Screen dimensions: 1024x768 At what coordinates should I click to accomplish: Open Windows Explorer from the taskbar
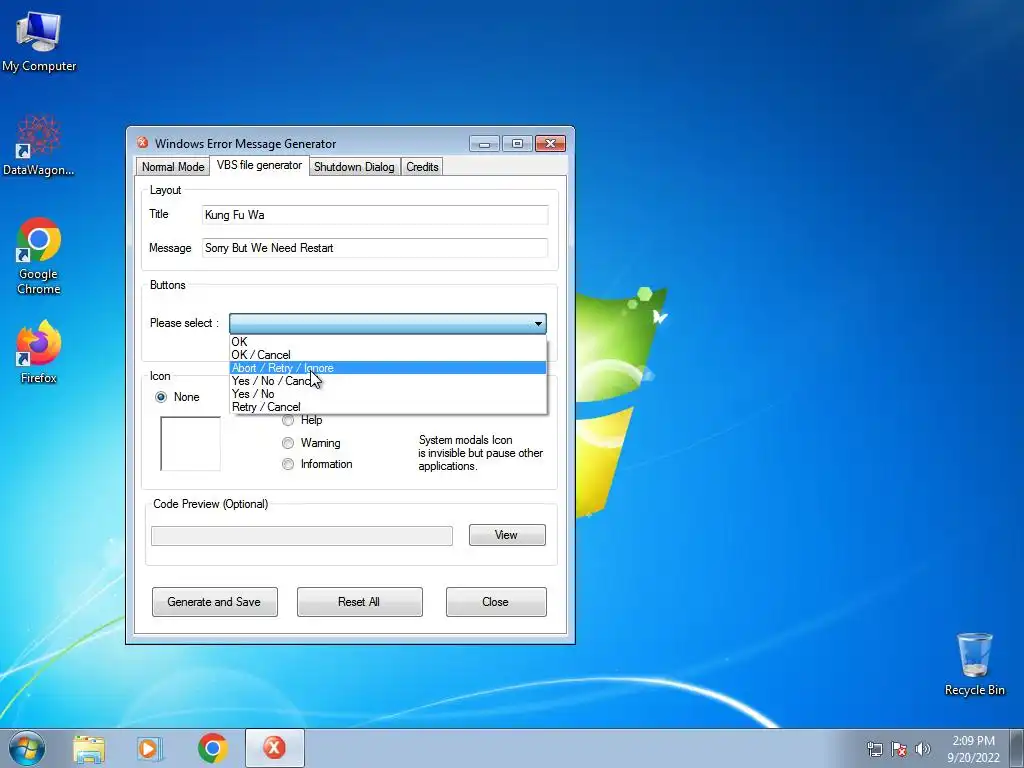89,748
